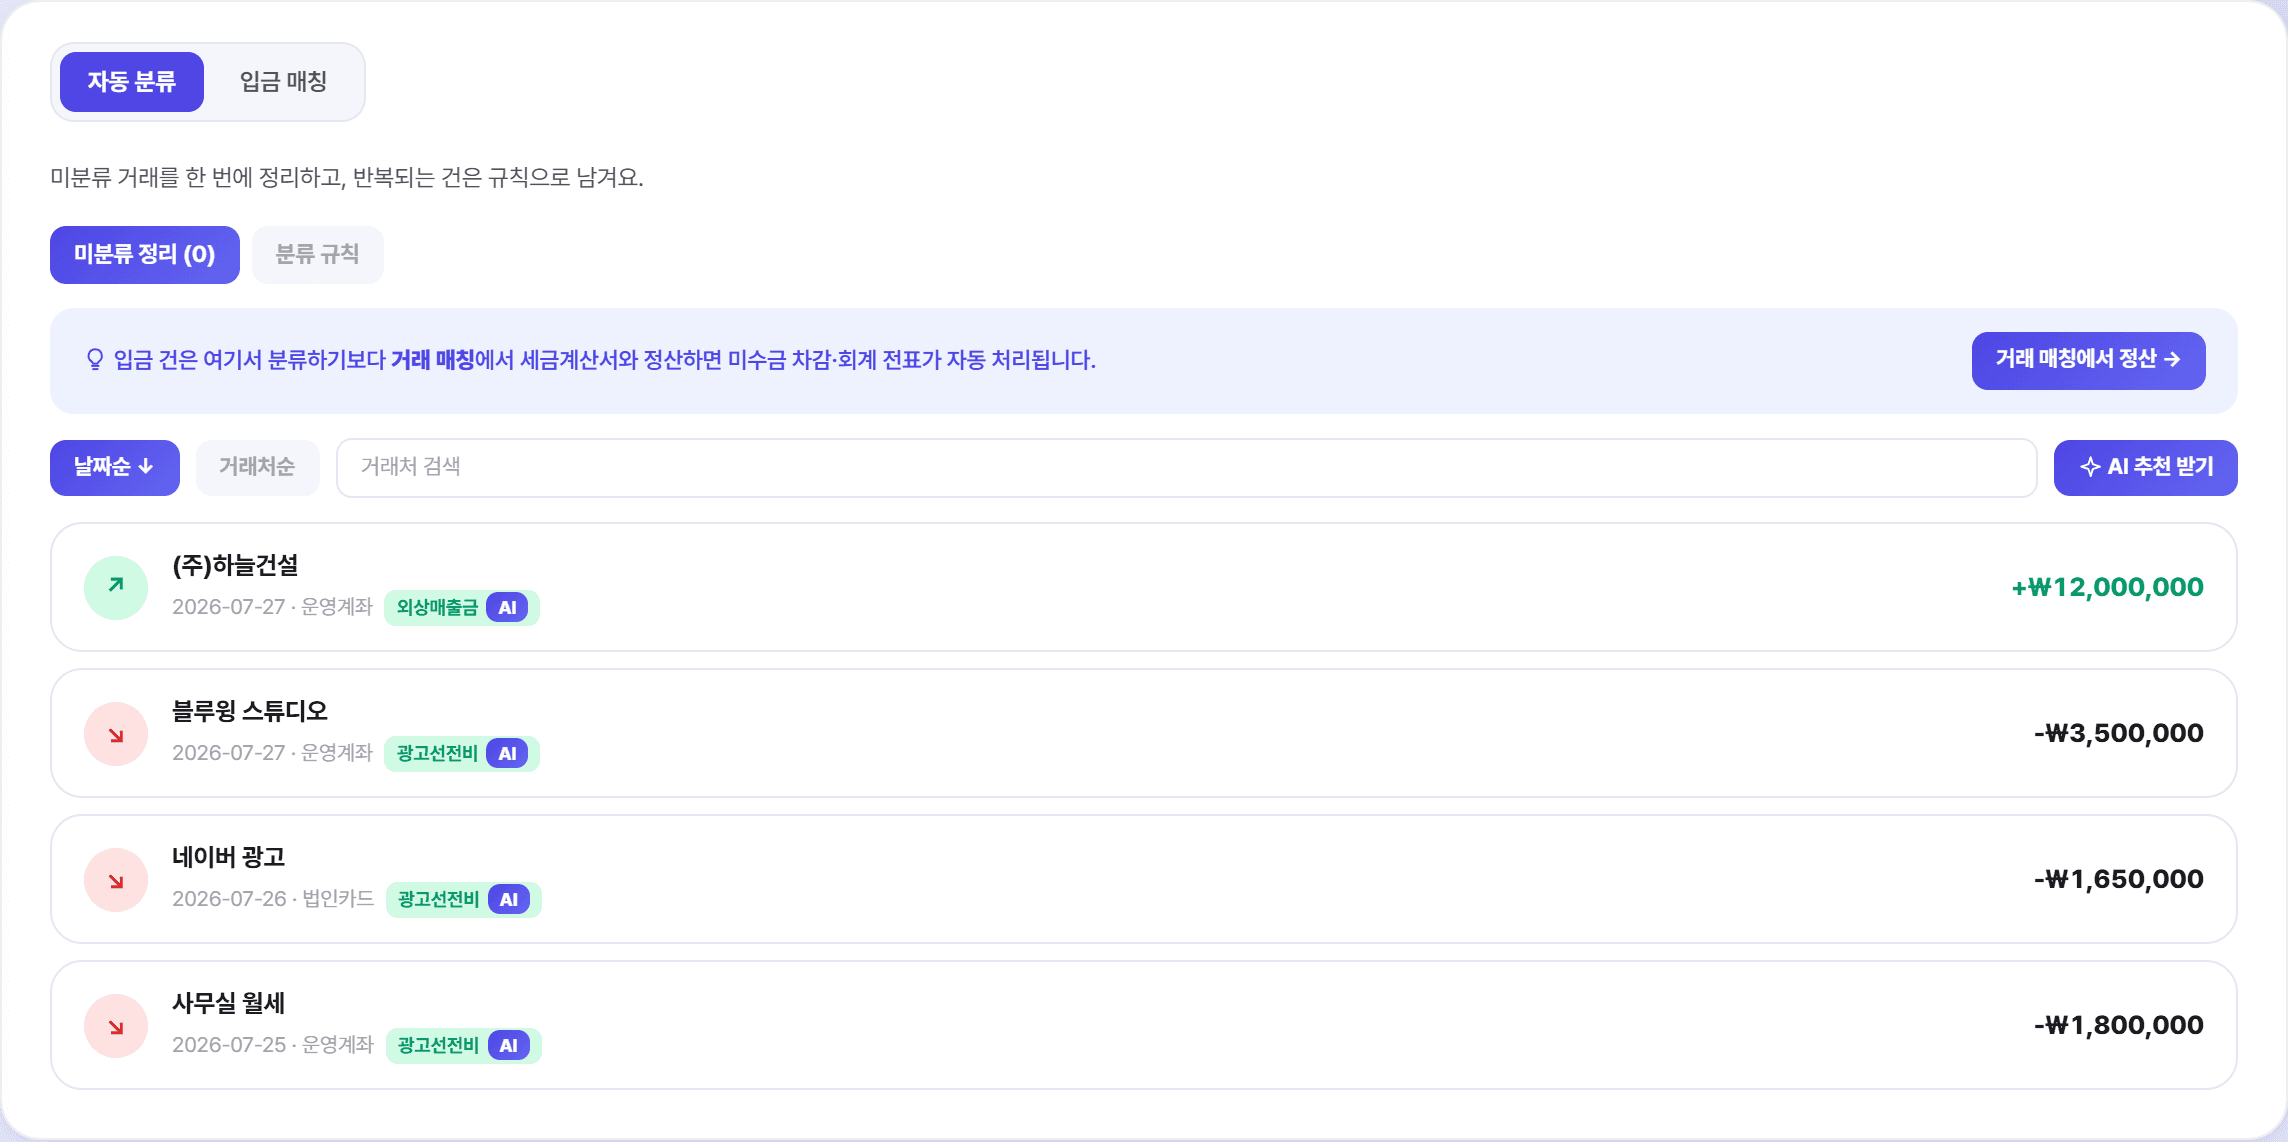Click the red expense arrow icon for 네이버 광고
The image size is (2288, 1142).
116,879
